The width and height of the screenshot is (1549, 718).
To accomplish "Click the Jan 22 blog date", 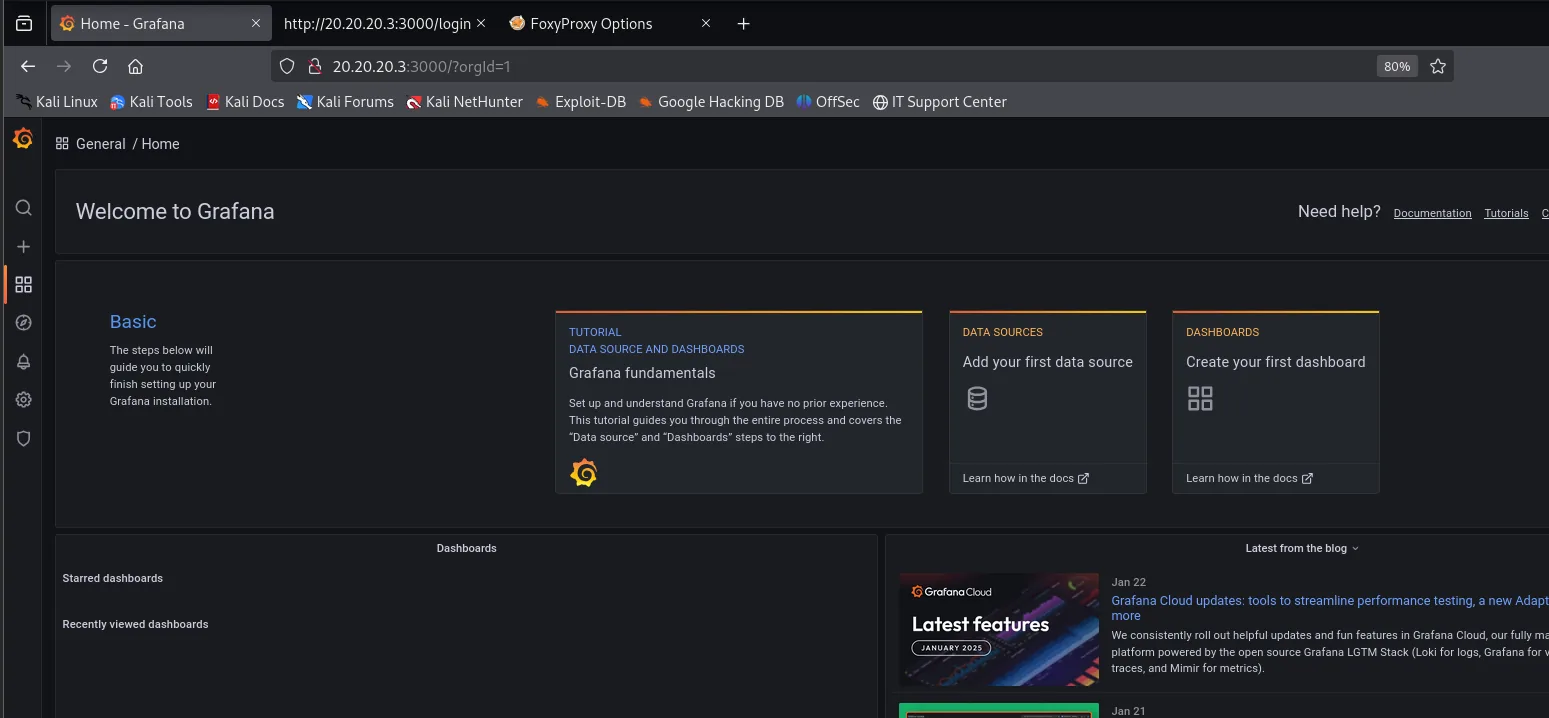I will (x=1128, y=582).
